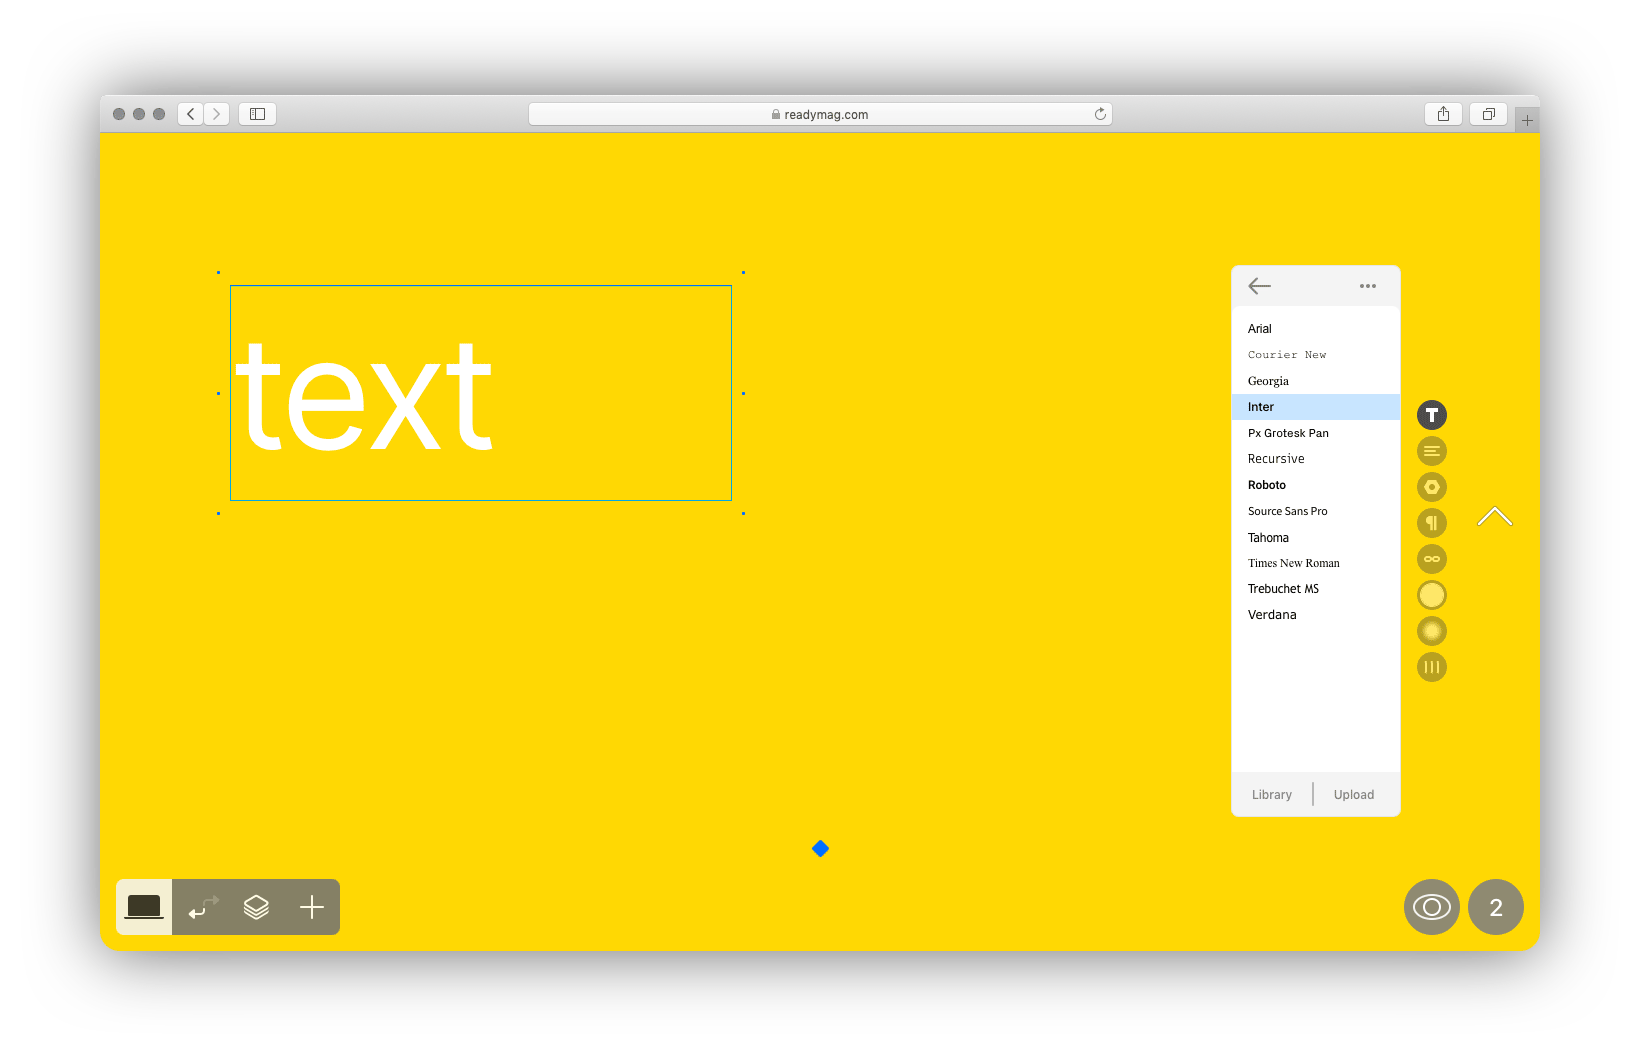The image size is (1640, 1050).
Task: Open the three-dot menu in font panel
Action: [1368, 286]
